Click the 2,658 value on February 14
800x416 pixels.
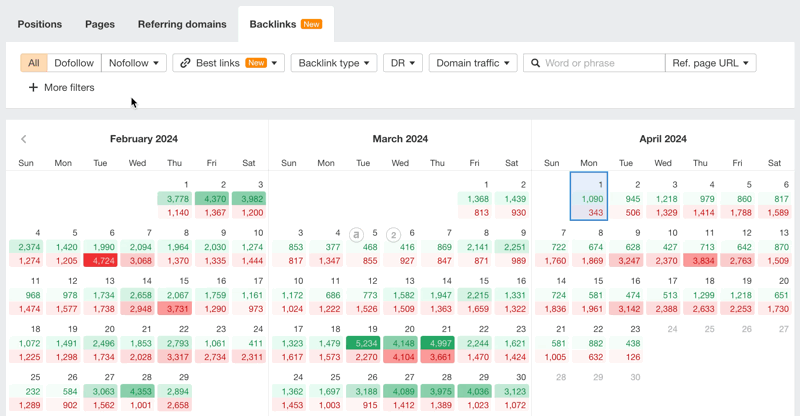coord(138,295)
